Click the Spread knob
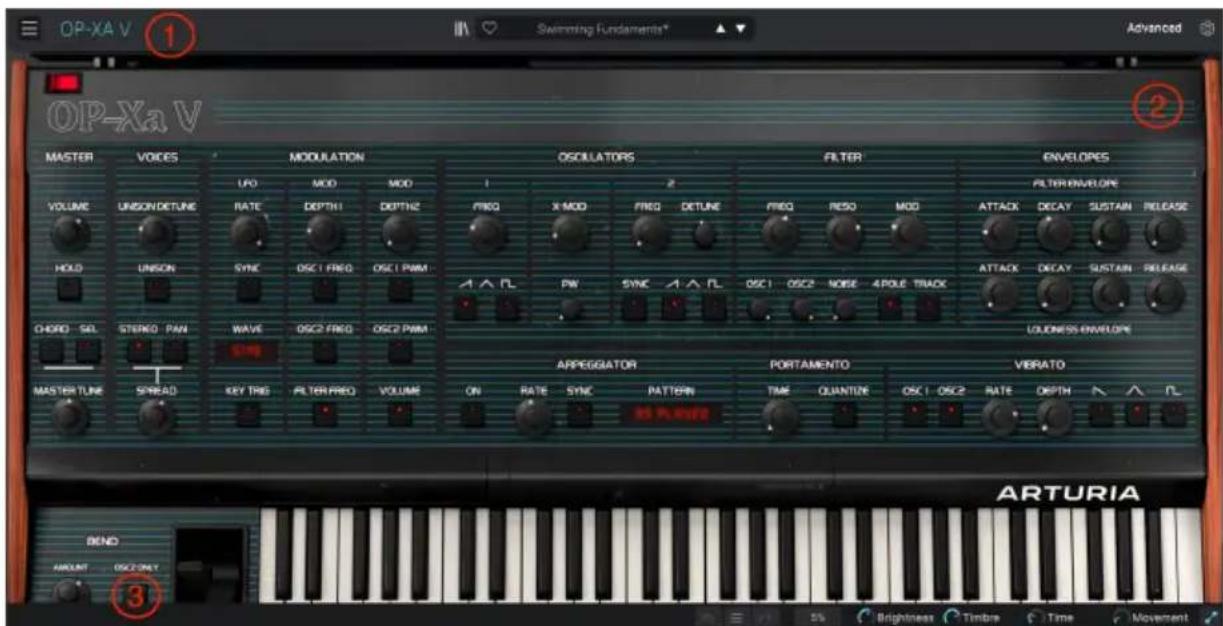Viewport: 1223px width, 626px height. point(157,417)
